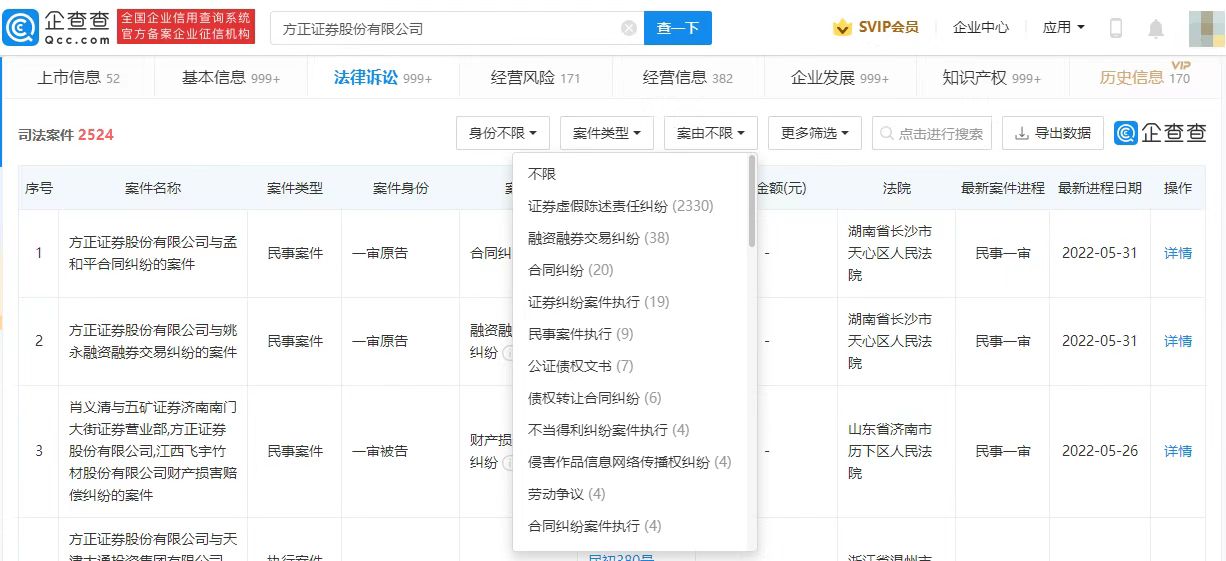The height and width of the screenshot is (561, 1226).
Task: Click the search button 查一下
Action: [678, 28]
